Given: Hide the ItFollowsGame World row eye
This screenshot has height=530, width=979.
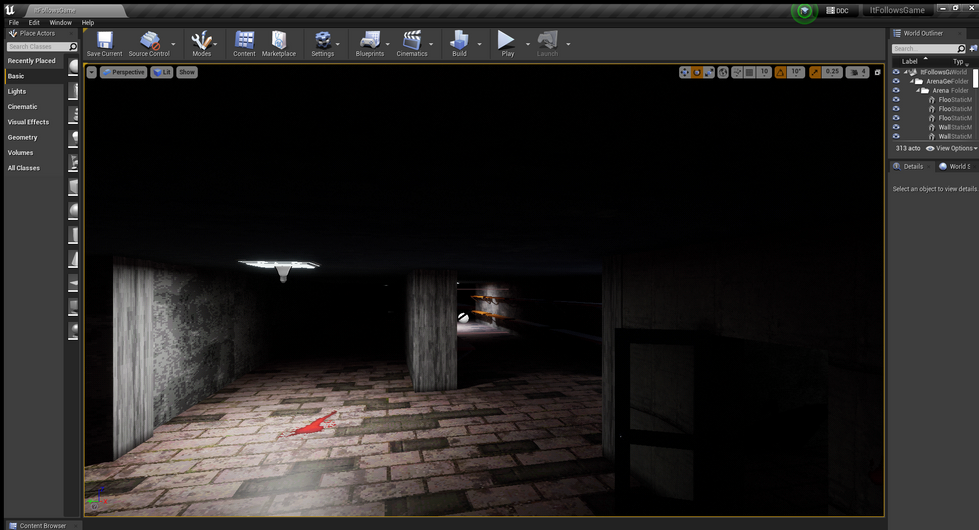Looking at the screenshot, I should [896, 72].
